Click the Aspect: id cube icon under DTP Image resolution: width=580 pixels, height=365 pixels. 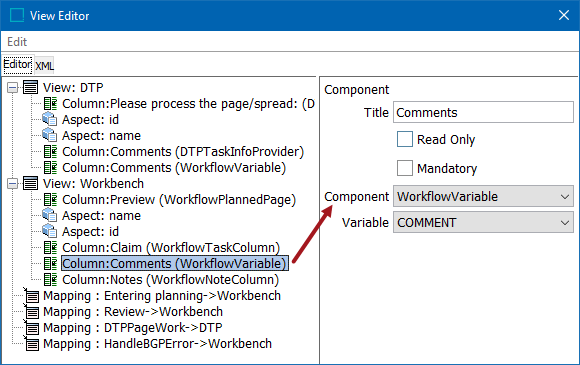click(x=50, y=119)
